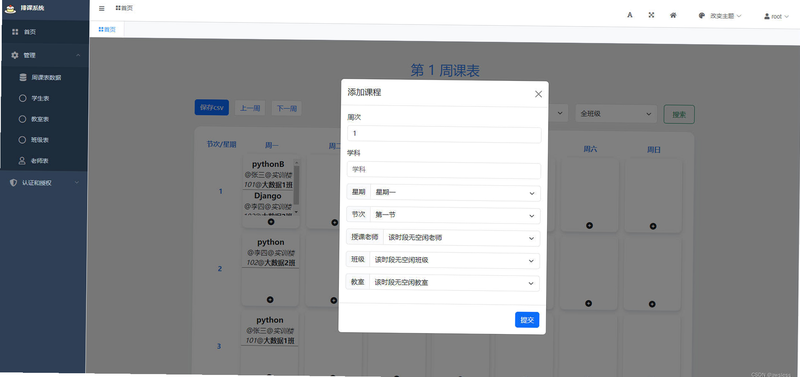The width and height of the screenshot is (800, 377).
Task: Click plus icon in 周六 period 1 cell
Action: coord(589,225)
